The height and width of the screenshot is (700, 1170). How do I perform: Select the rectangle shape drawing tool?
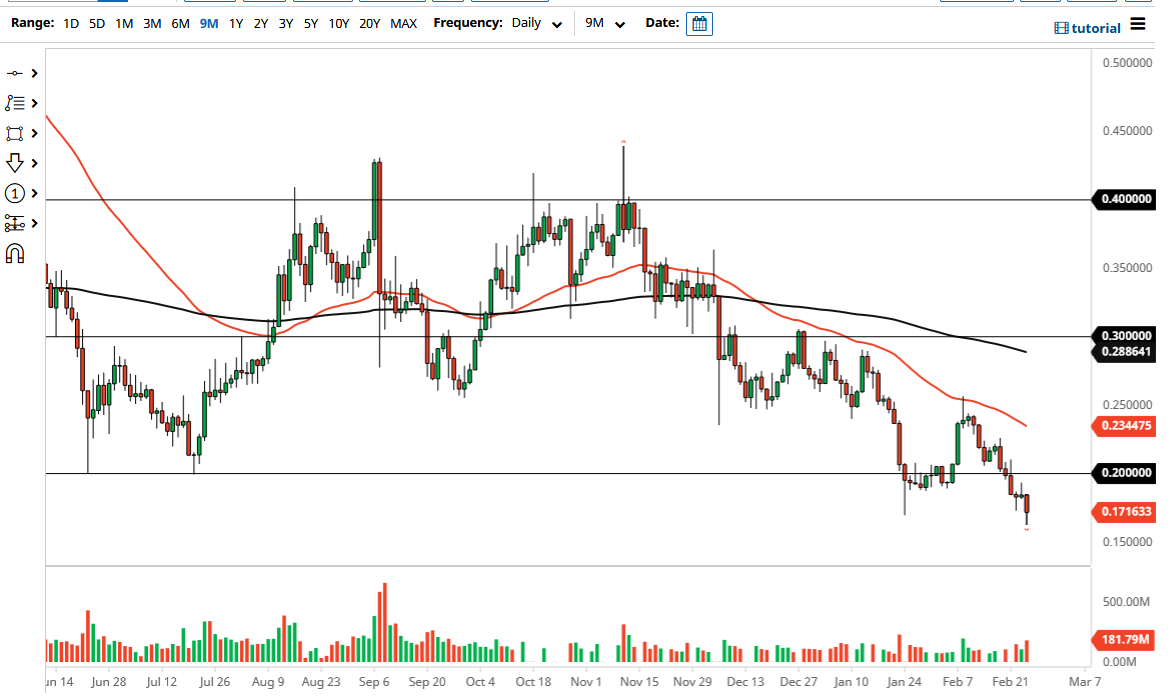(15, 133)
